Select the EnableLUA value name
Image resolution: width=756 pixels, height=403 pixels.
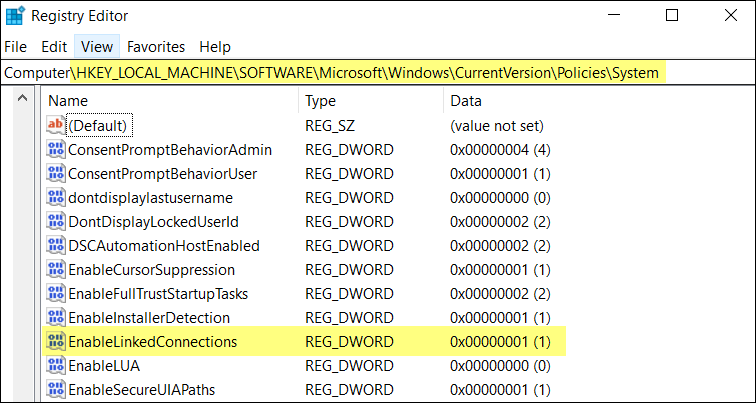(x=104, y=366)
